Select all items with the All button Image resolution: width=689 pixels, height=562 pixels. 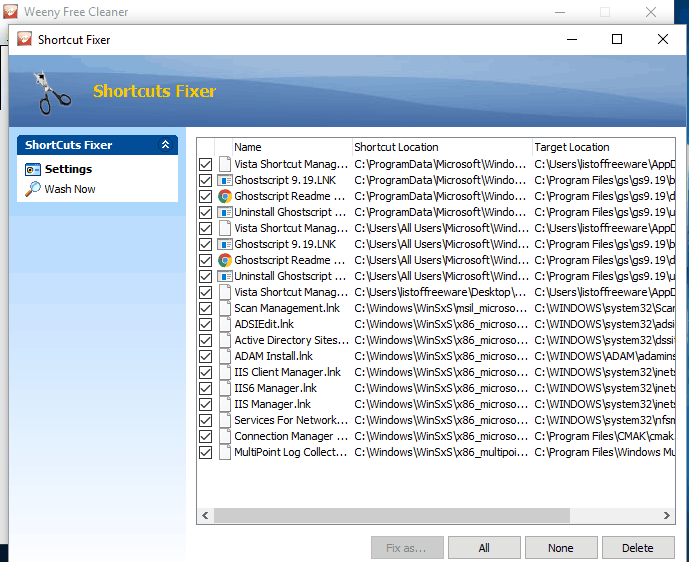484,547
